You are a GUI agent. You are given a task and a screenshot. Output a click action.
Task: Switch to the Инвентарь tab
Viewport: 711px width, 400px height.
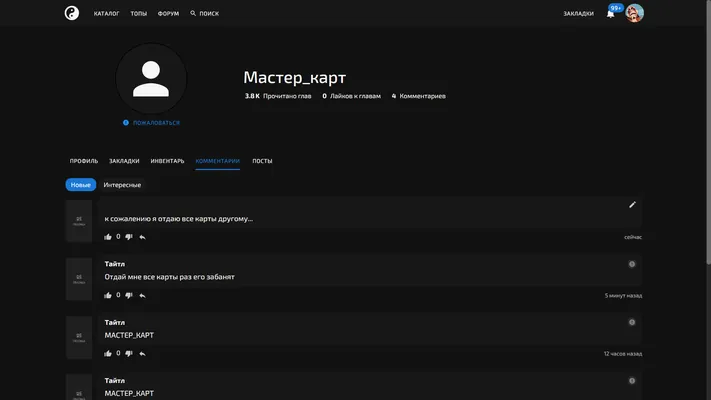[167, 161]
